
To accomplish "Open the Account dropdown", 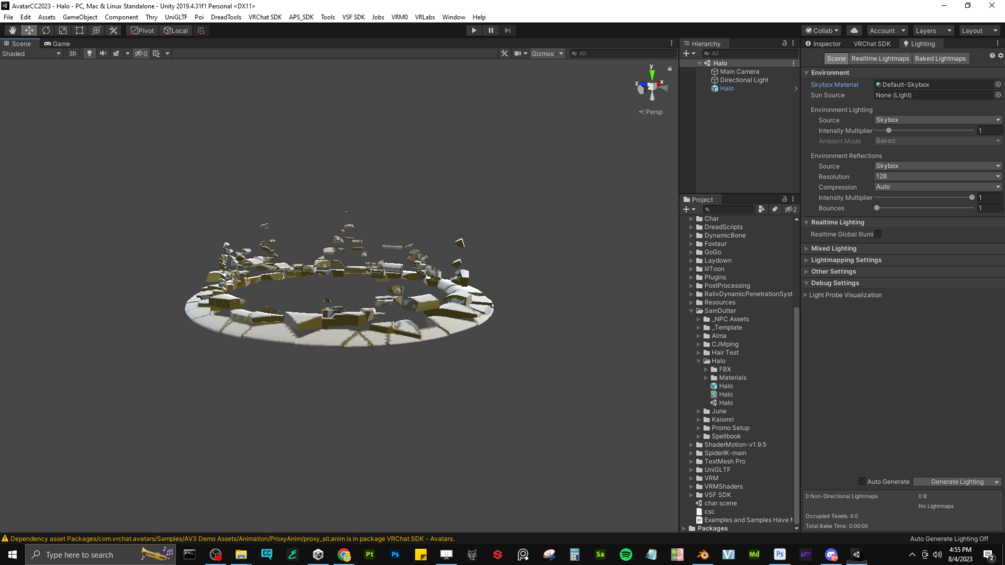I will [886, 30].
